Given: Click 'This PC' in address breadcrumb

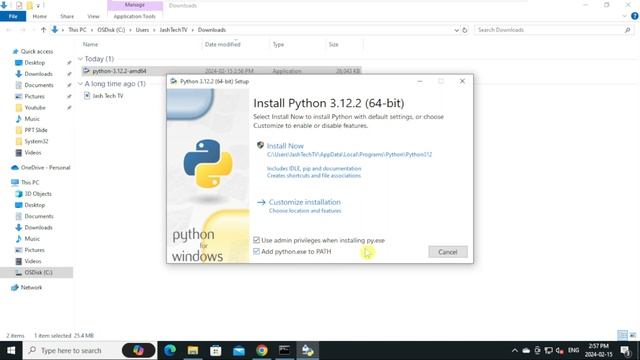Looking at the screenshot, I should (77, 30).
